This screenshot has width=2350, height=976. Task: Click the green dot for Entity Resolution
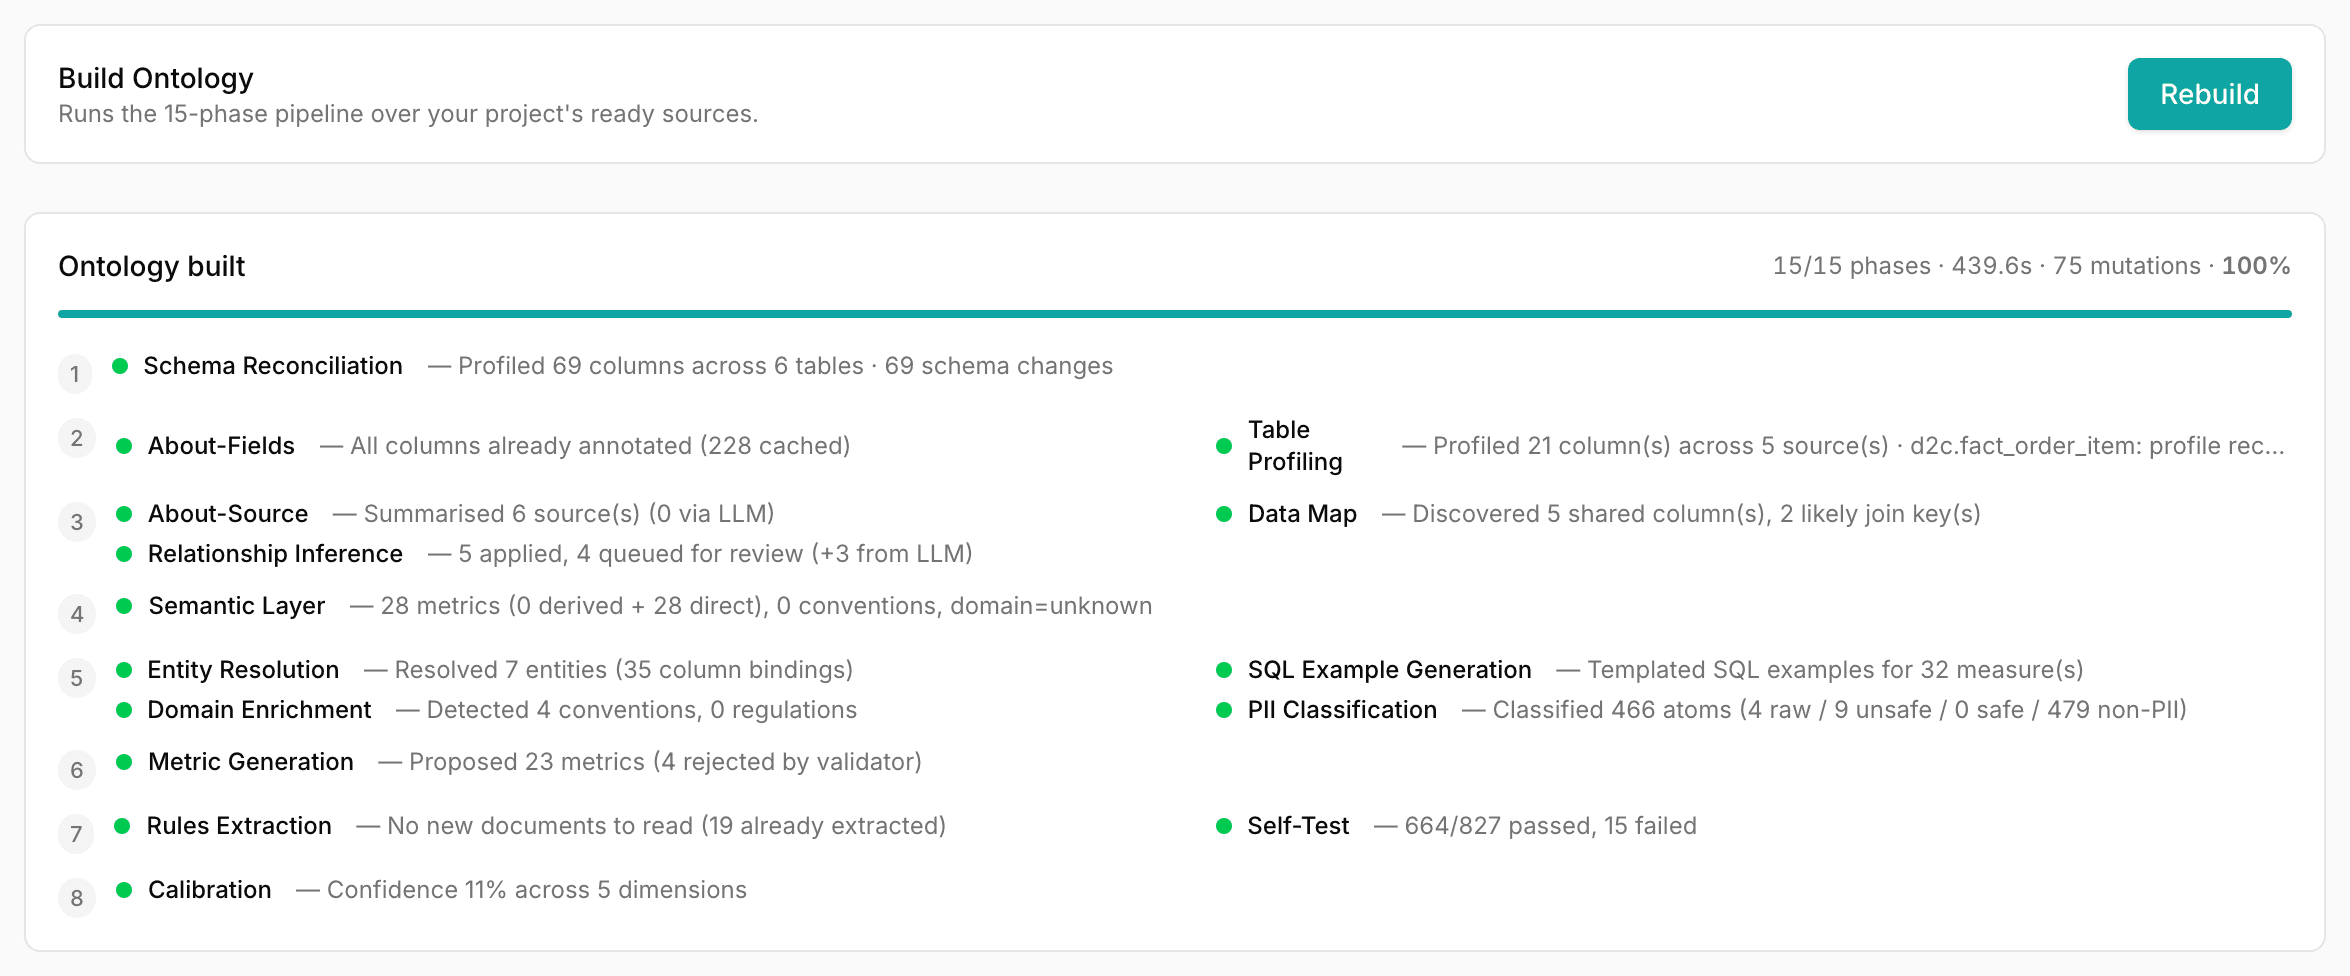coord(124,670)
